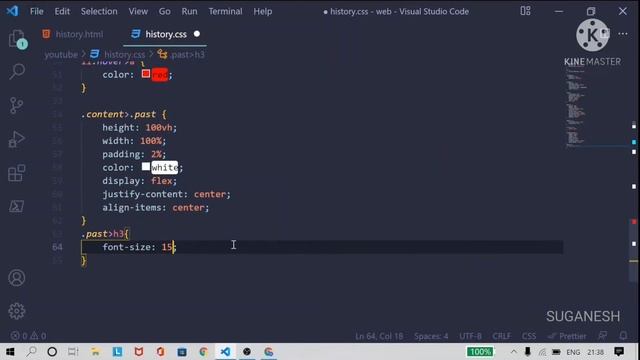Switch to the history.css tab
This screenshot has height=360, width=640.
pyautogui.click(x=165, y=34)
